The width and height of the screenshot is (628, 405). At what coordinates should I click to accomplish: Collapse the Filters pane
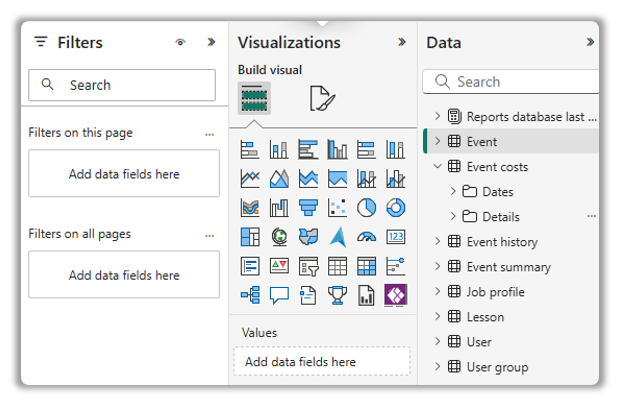[x=211, y=42]
